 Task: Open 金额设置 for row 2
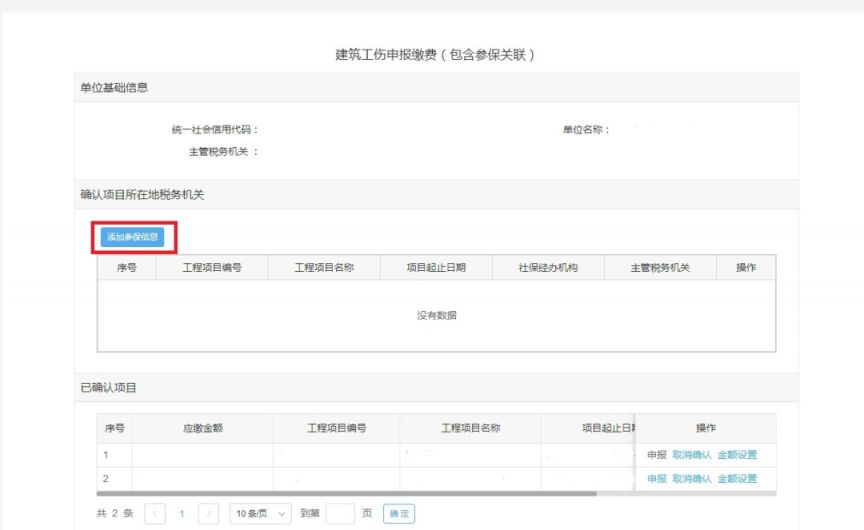(x=737, y=479)
